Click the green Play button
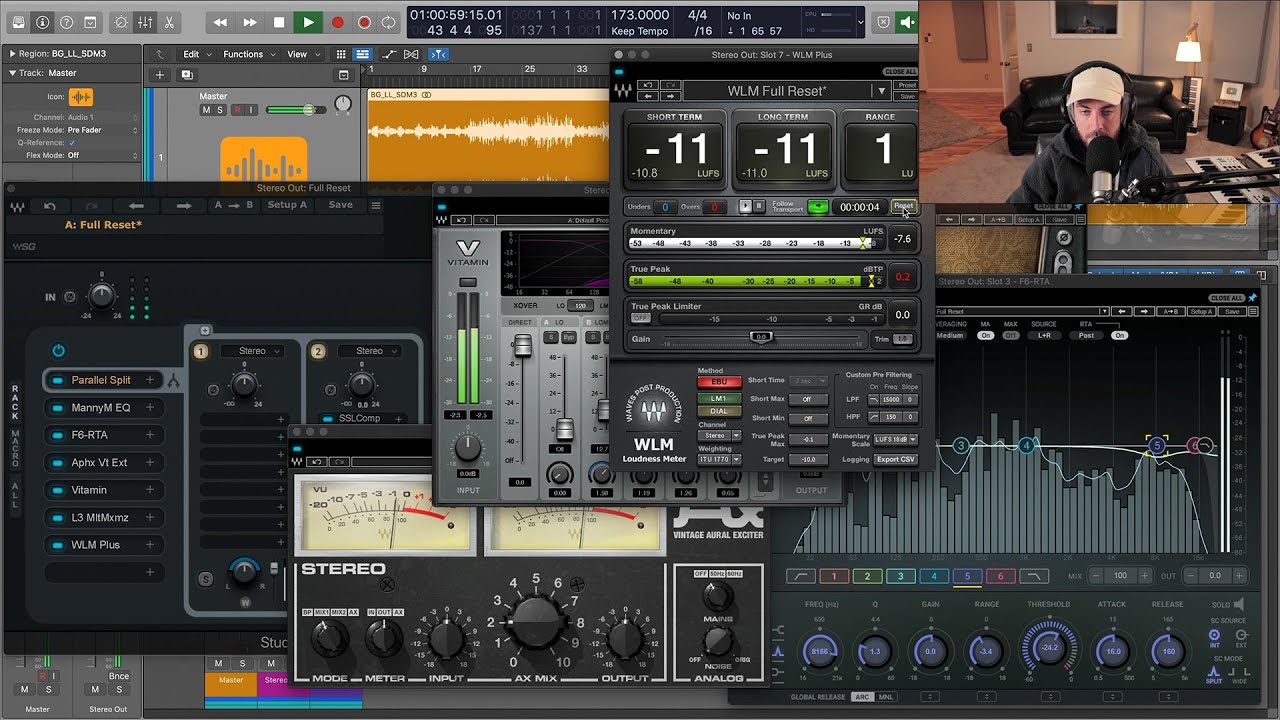Image resolution: width=1280 pixels, height=720 pixels. [308, 22]
